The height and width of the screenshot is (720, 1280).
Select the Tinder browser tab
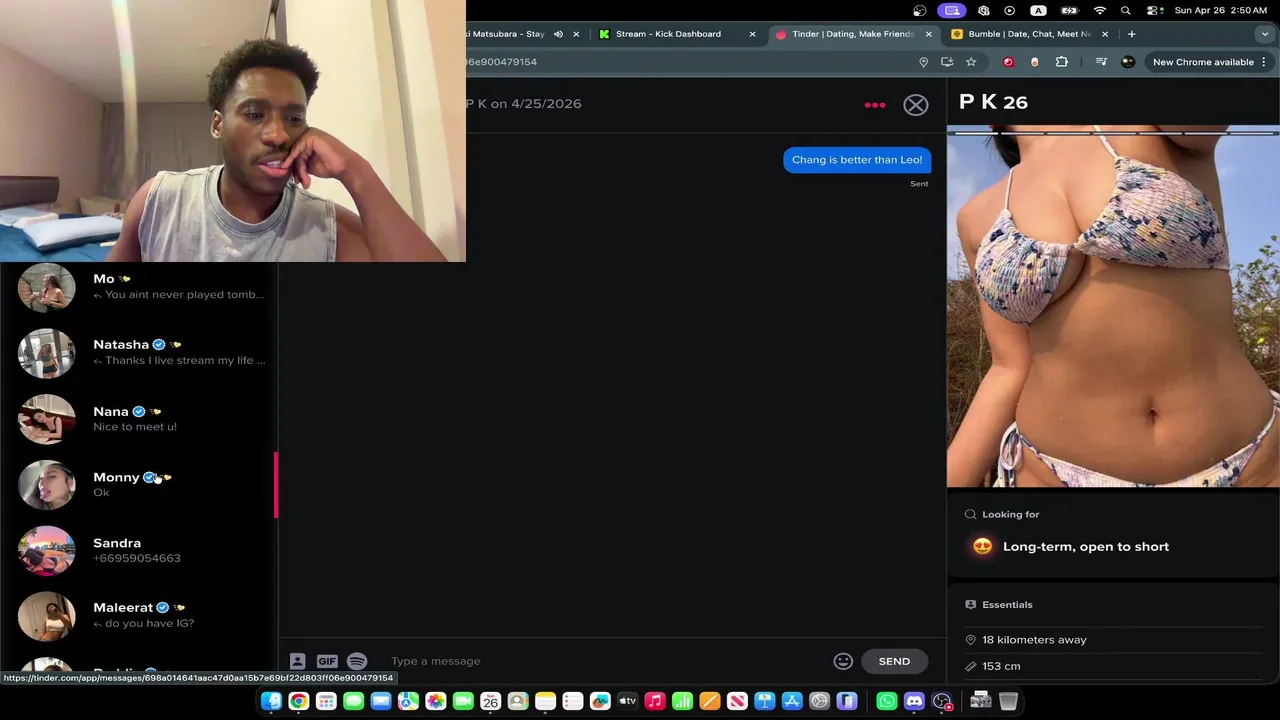[x=852, y=34]
